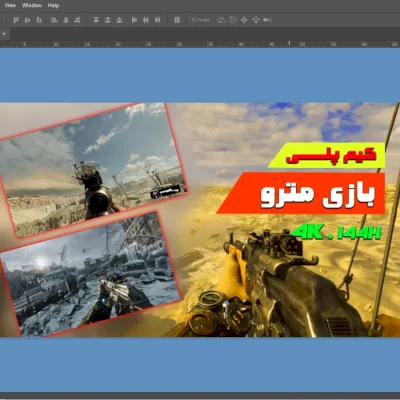Click Align horizontal centers icon

pos(66,20)
